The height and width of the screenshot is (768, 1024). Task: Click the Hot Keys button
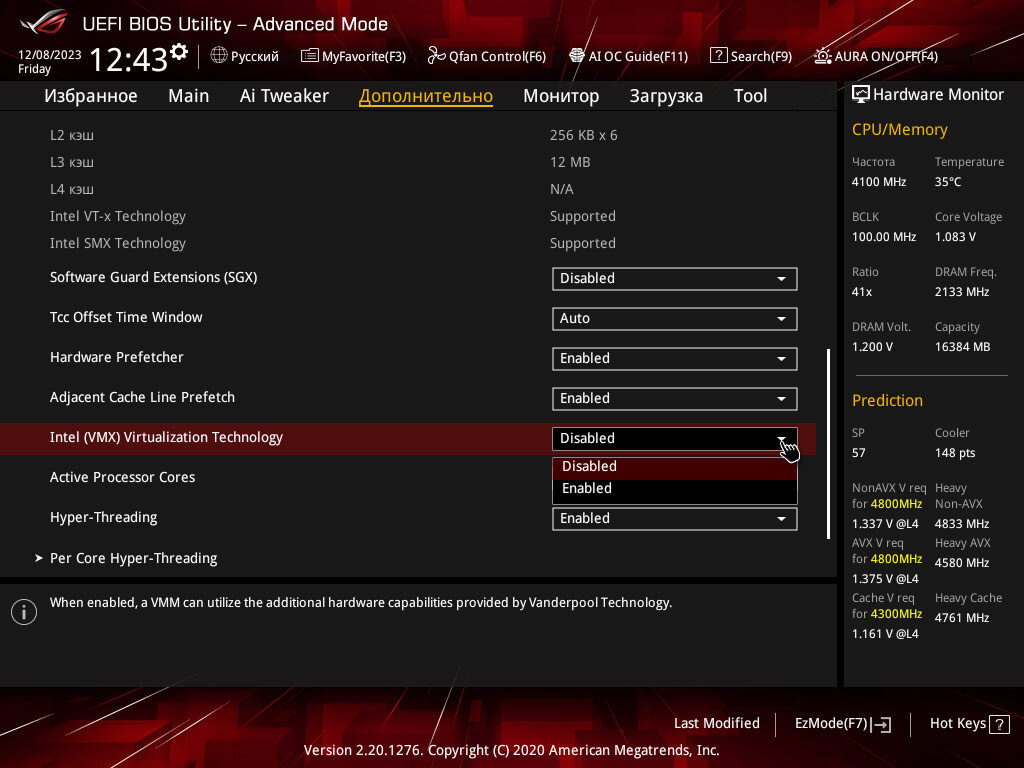point(969,724)
